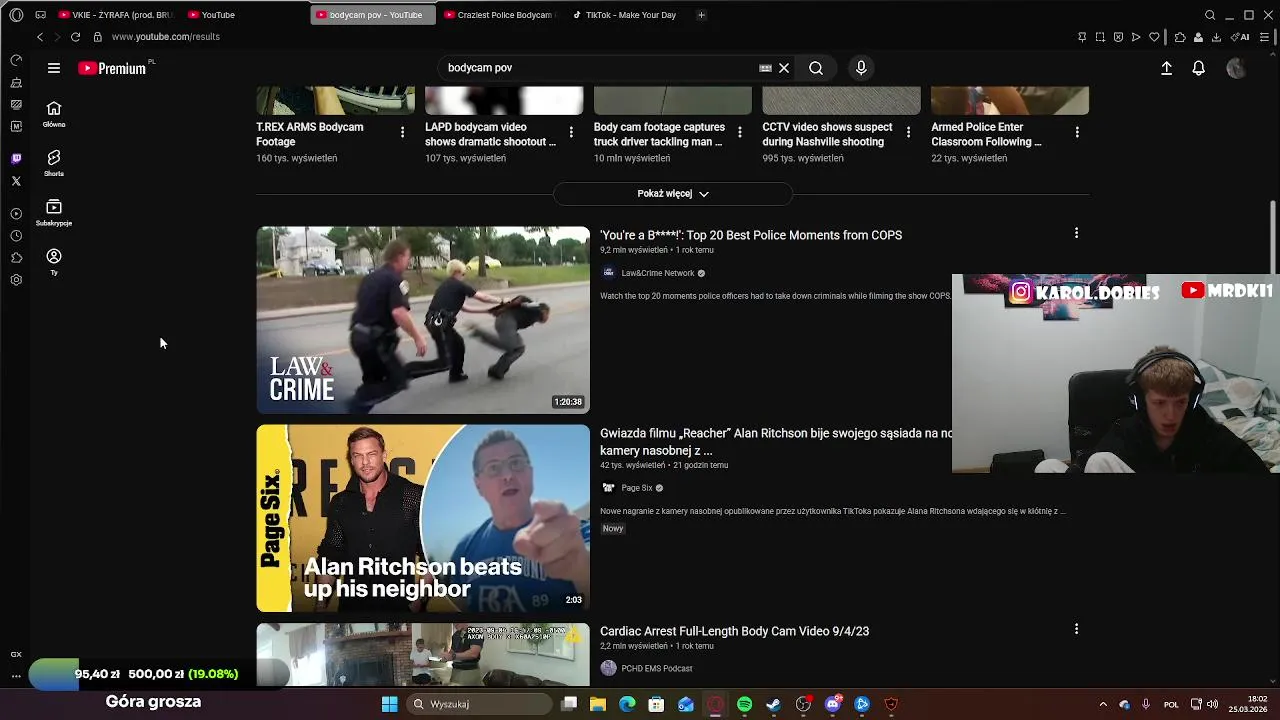Expand results with Pokaż więcej
The image size is (1280, 720).
pyautogui.click(x=673, y=194)
